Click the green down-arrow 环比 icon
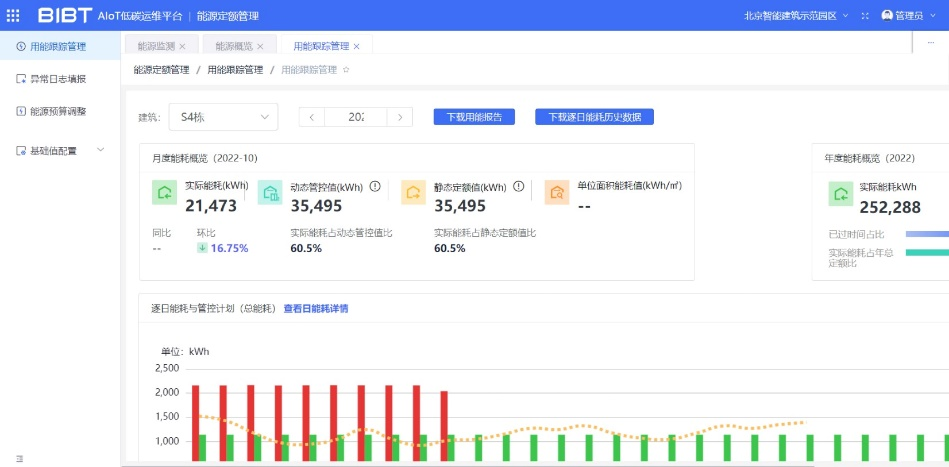949x467 pixels. coord(202,248)
